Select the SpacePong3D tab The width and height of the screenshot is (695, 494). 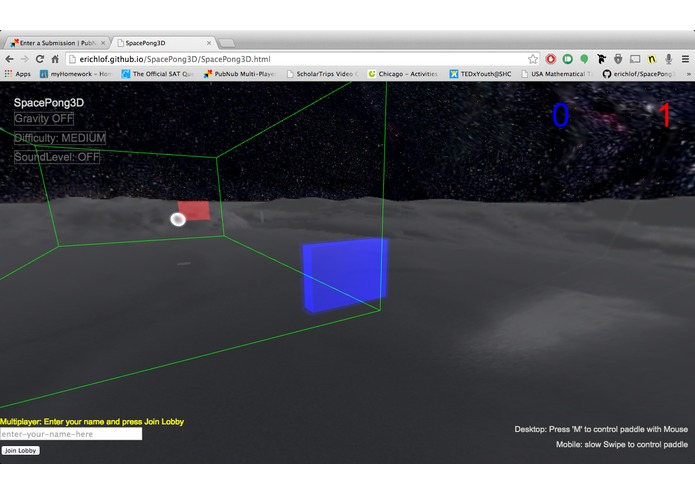point(163,43)
